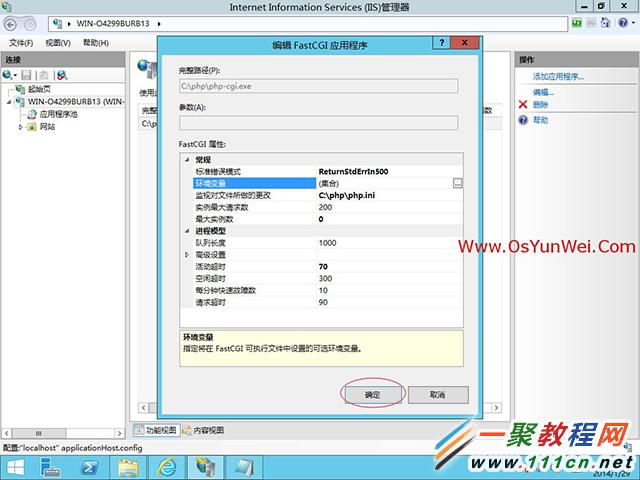The width and height of the screenshot is (640, 480).
Task: Click the activity timeout value 70
Action: [x=323, y=267]
